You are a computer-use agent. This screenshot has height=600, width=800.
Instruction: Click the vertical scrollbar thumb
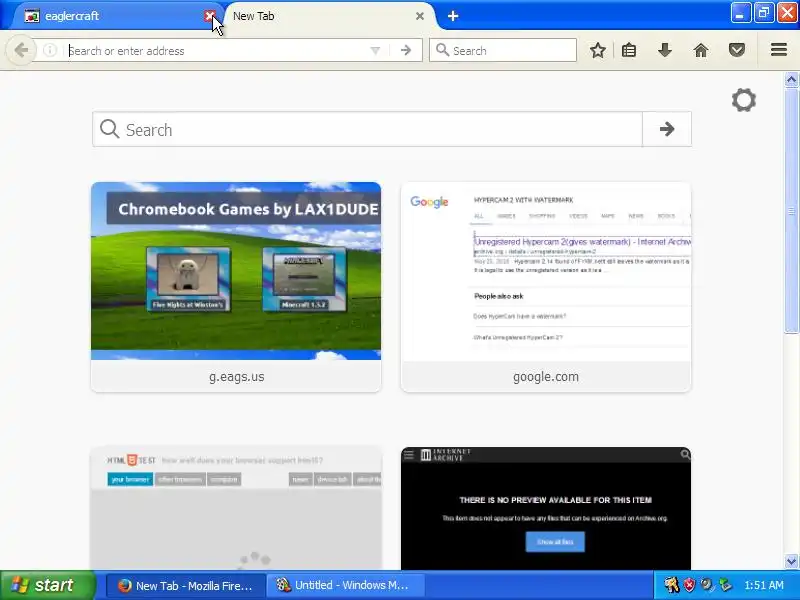coord(791,210)
